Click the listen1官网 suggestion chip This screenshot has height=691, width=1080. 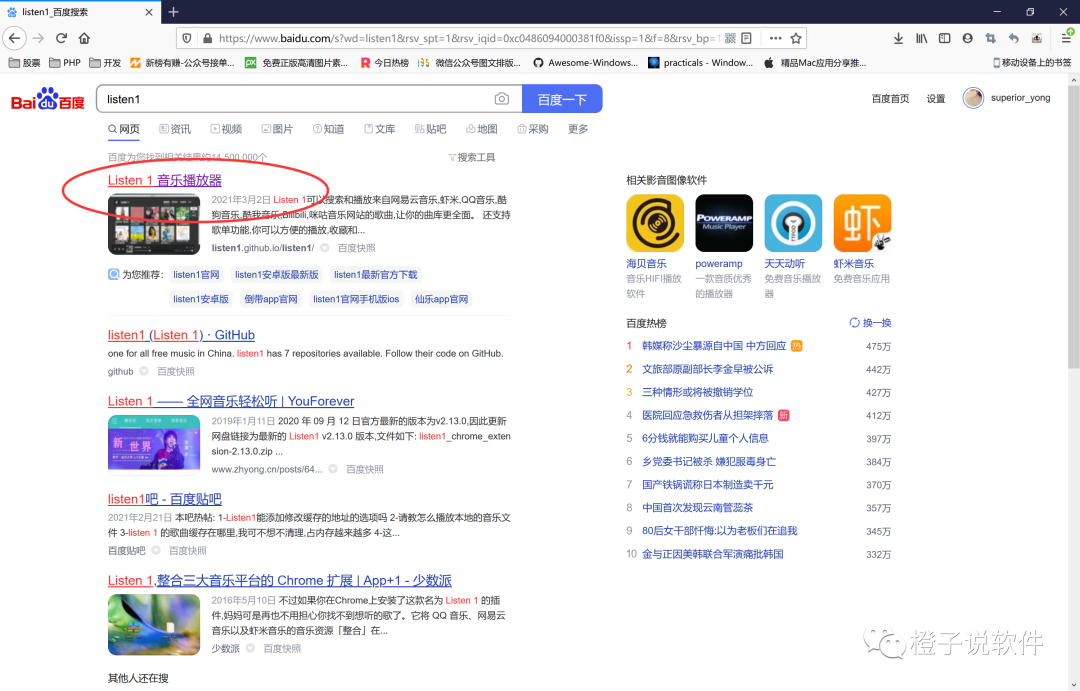[196, 275]
